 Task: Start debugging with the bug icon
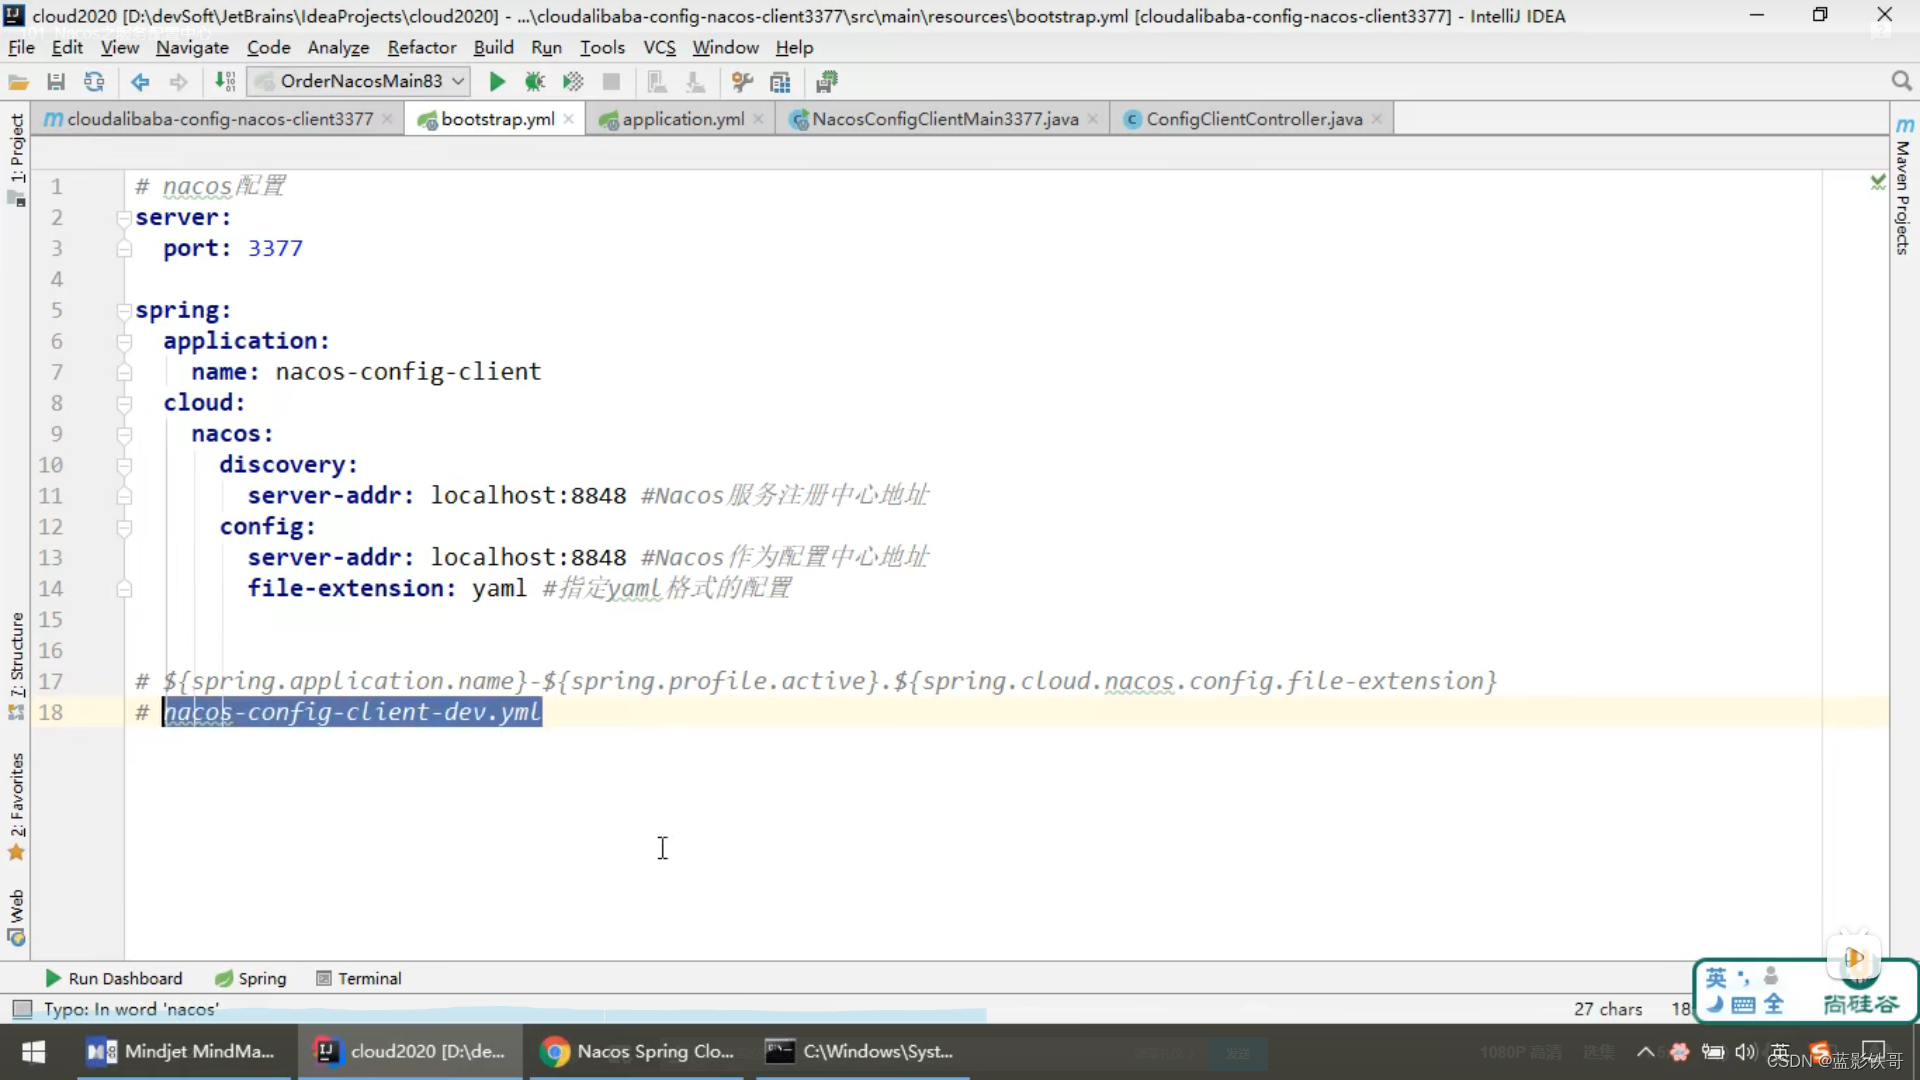click(535, 82)
